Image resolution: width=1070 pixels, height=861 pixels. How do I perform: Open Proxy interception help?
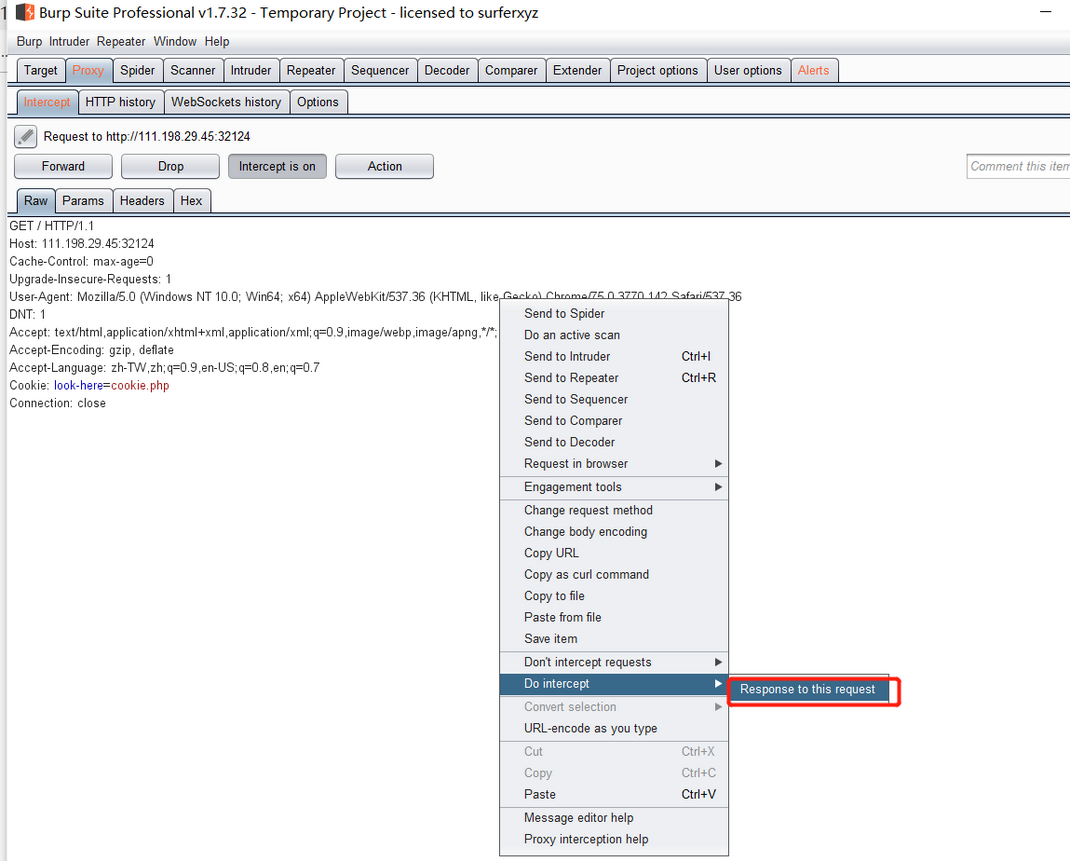click(x=613, y=839)
